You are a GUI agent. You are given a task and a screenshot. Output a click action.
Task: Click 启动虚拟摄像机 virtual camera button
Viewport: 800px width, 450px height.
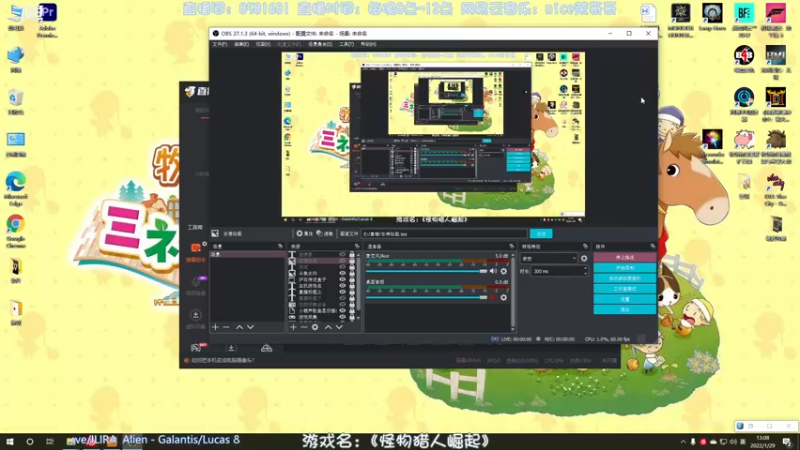tap(624, 279)
